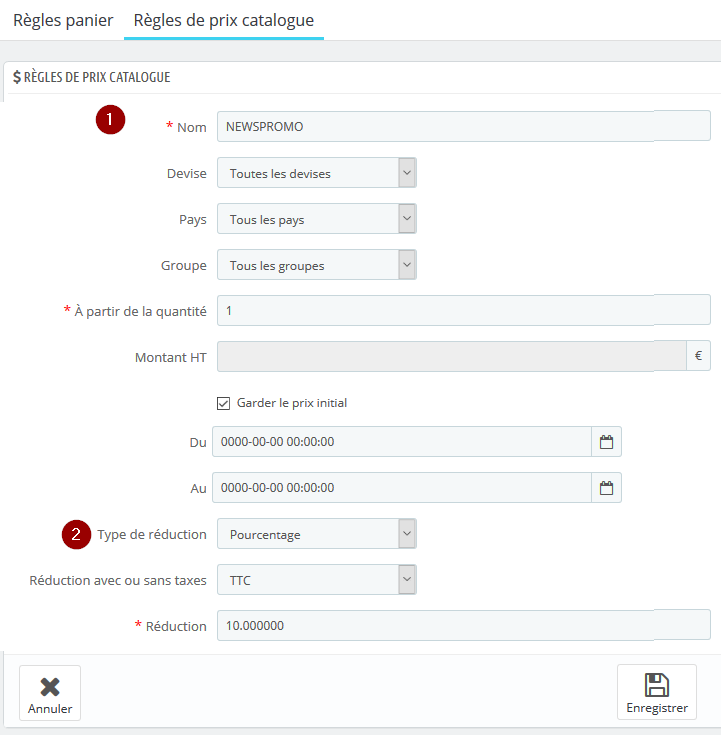Open the Pays dropdown list

316,219
